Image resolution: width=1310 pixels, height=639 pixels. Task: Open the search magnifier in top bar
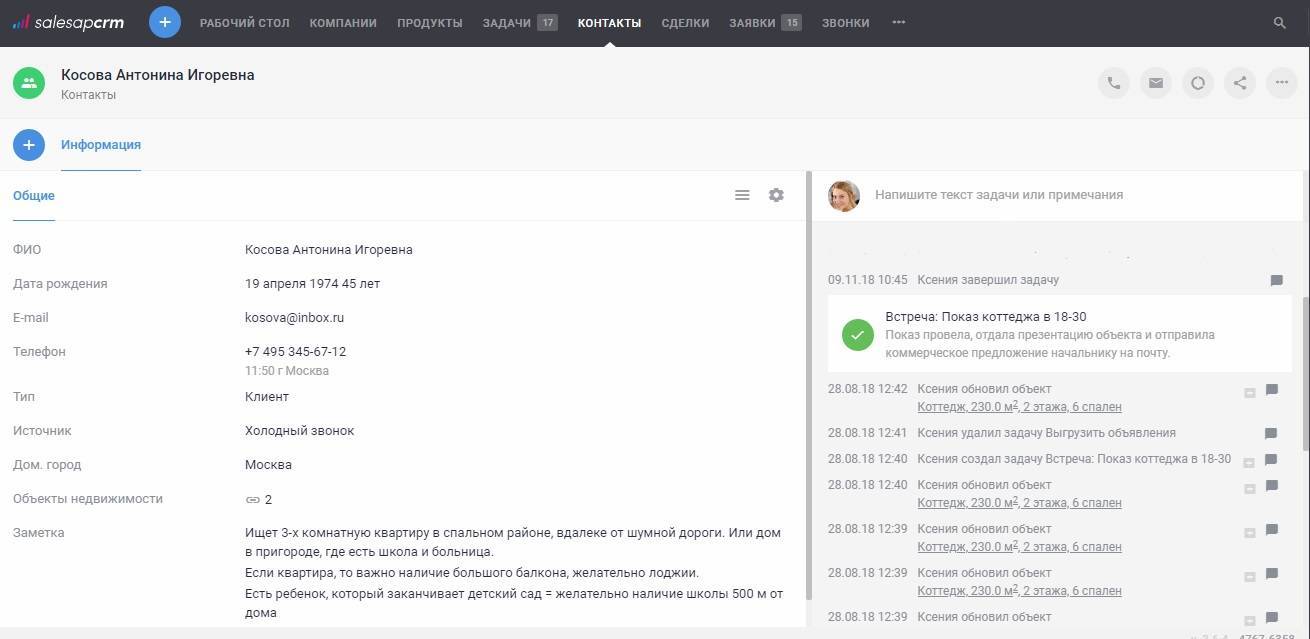(1279, 22)
